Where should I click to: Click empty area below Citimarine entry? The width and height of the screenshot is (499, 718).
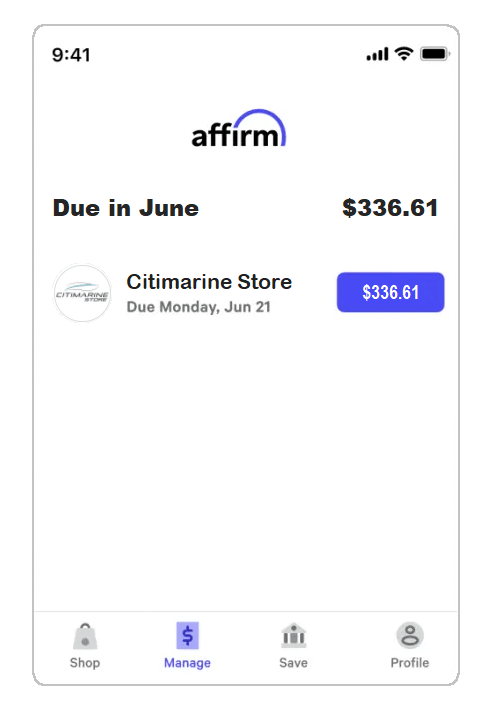click(246, 462)
